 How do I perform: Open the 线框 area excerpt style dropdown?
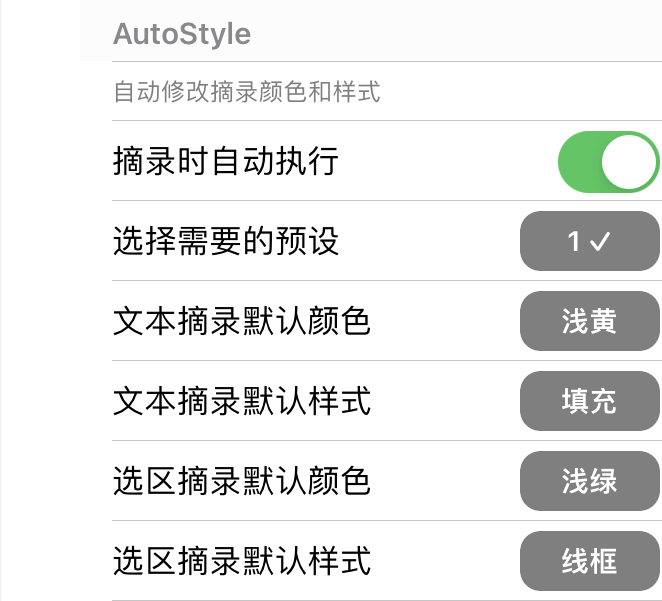[590, 561]
